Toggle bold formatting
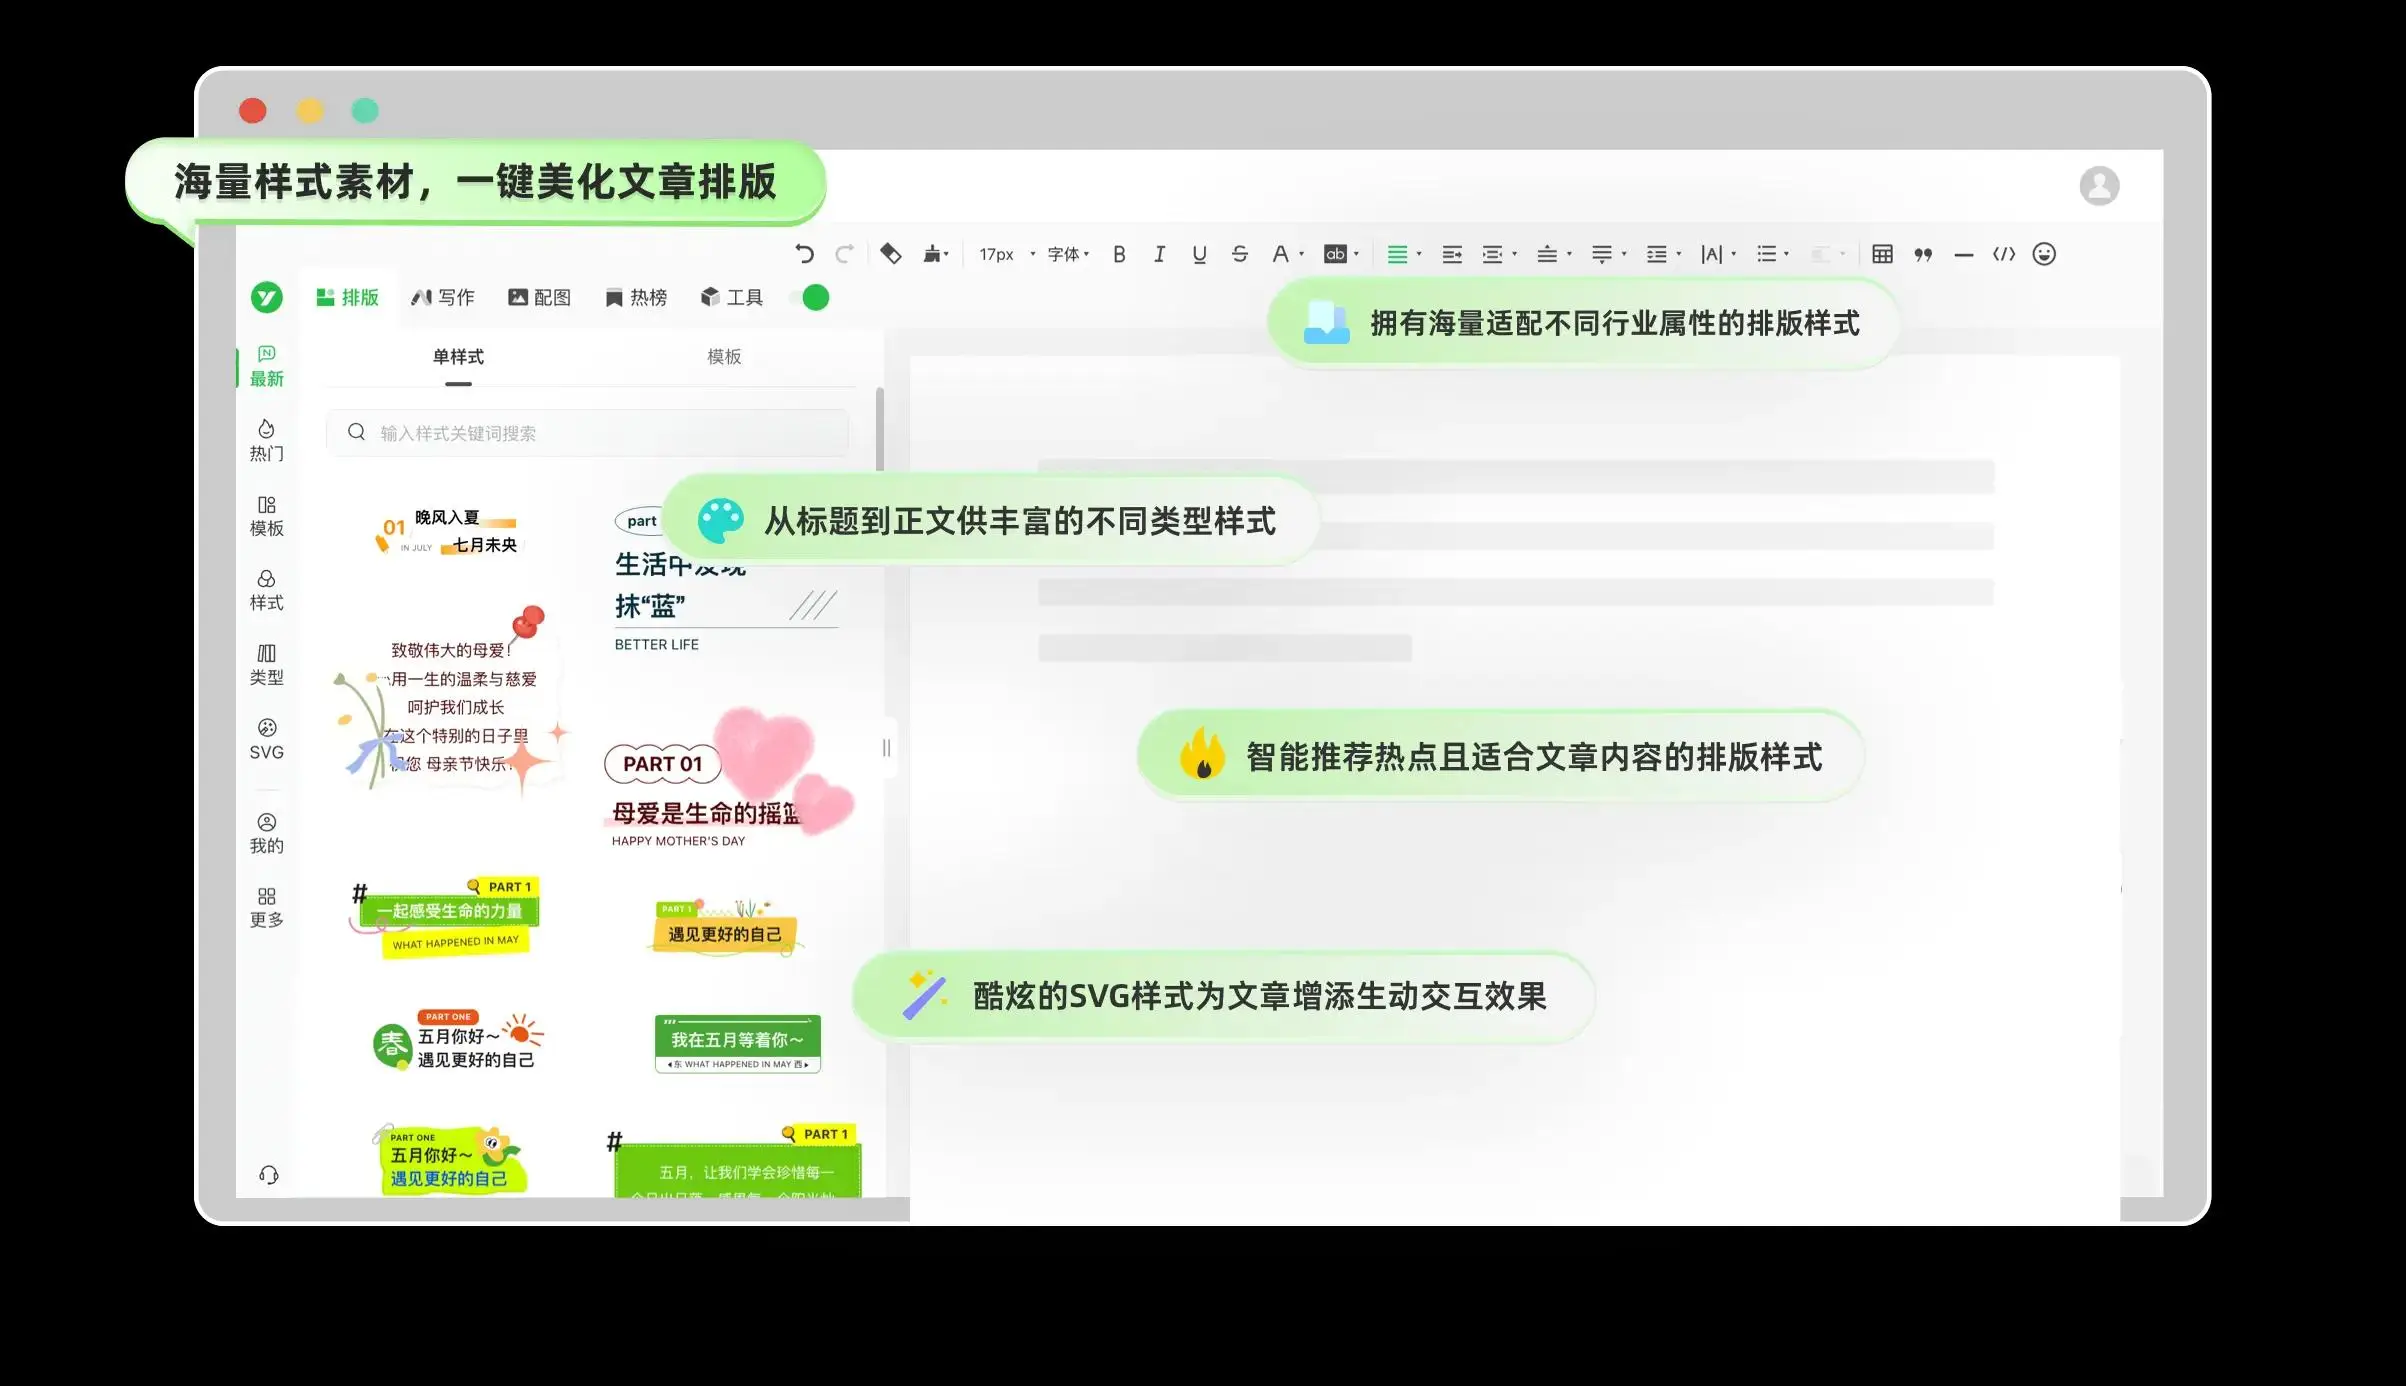Viewport: 2406px width, 1386px height. 1119,254
